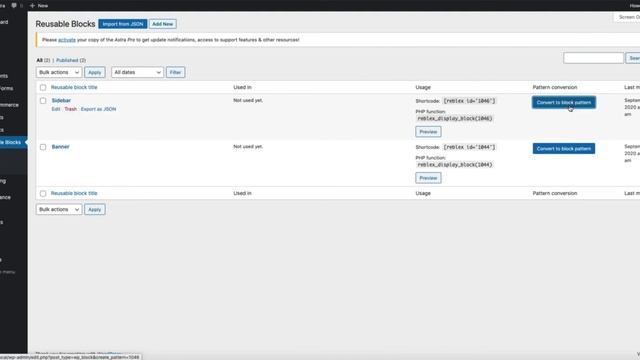640x360 pixels.
Task: Click the Used in column header
Action: pos(242,87)
